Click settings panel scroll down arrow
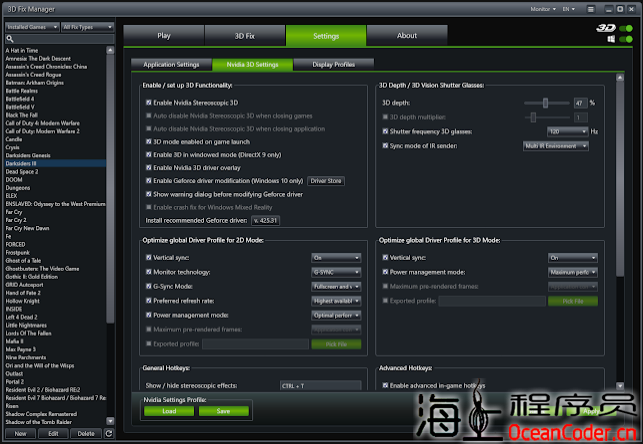Image resolution: width=643 pixels, height=444 pixels. pyautogui.click(x=620, y=386)
